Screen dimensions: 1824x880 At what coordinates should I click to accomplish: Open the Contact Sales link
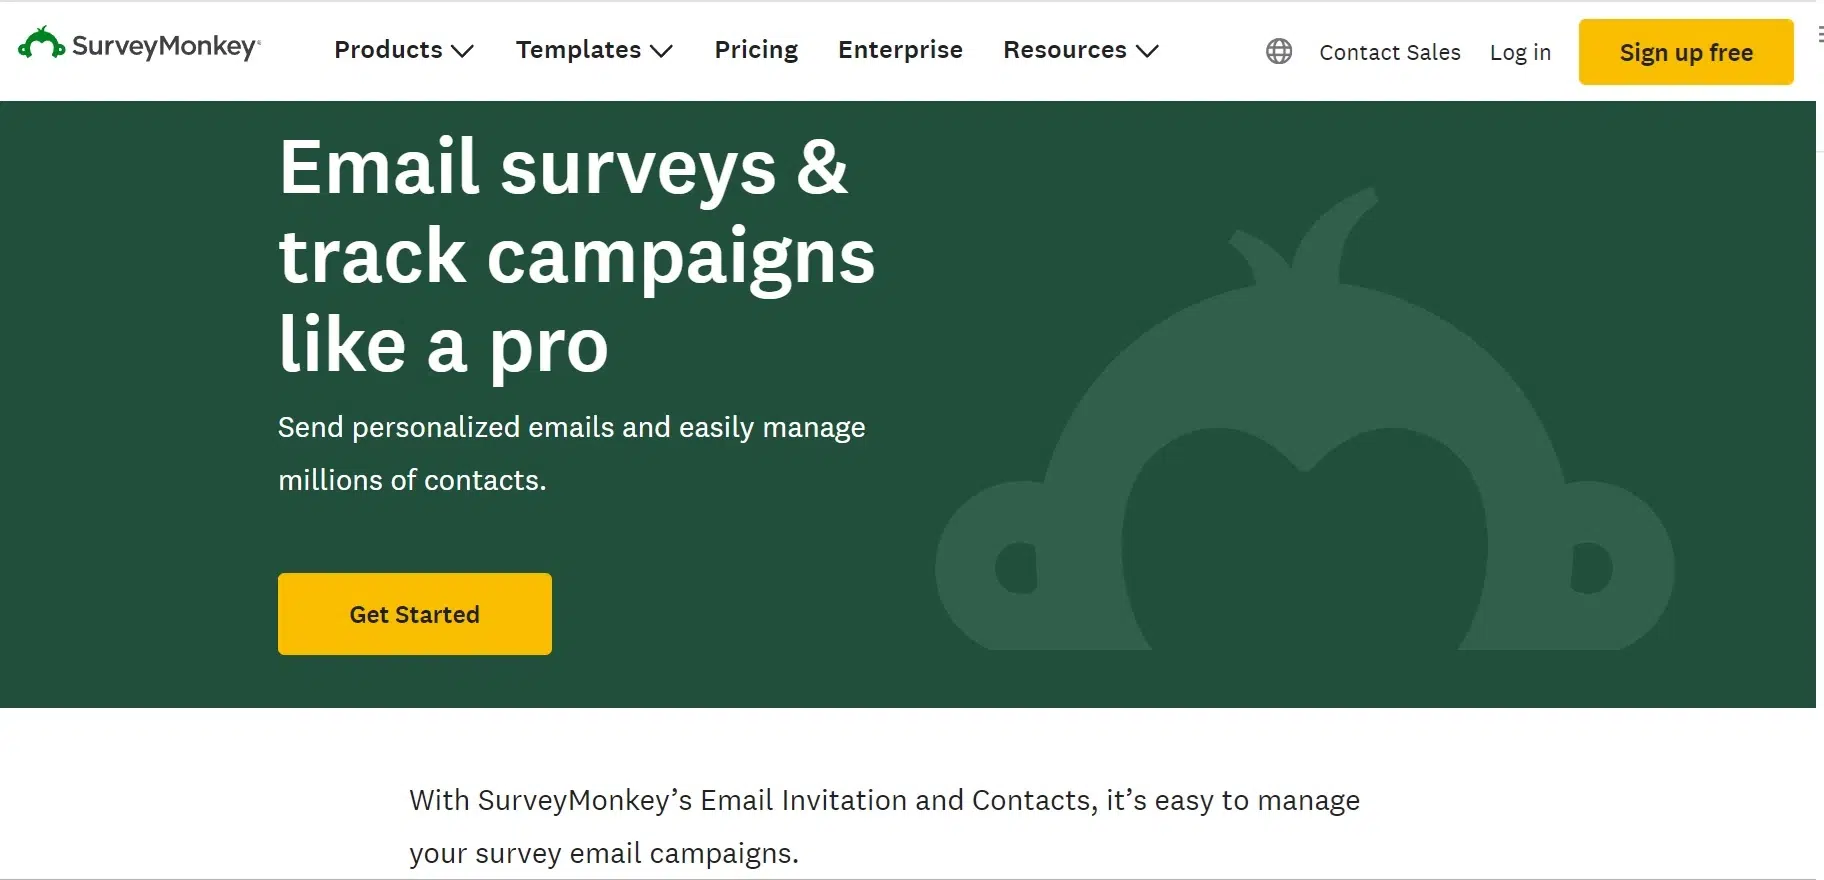click(x=1389, y=52)
